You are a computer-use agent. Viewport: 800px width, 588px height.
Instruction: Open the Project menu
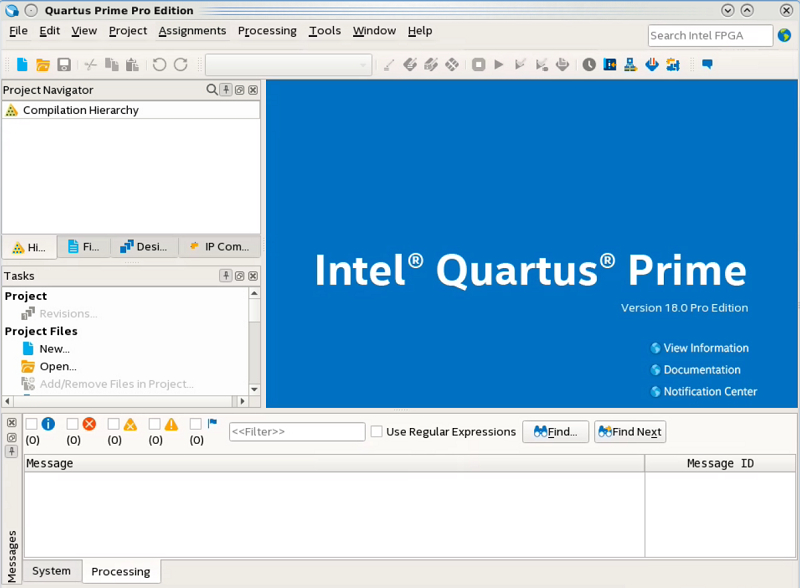(x=128, y=31)
